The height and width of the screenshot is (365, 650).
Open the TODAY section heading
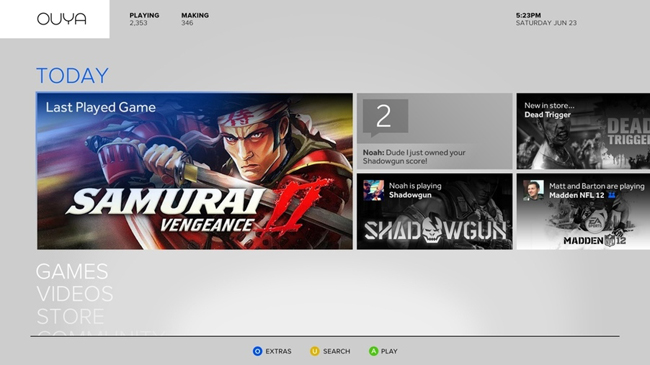(x=73, y=75)
